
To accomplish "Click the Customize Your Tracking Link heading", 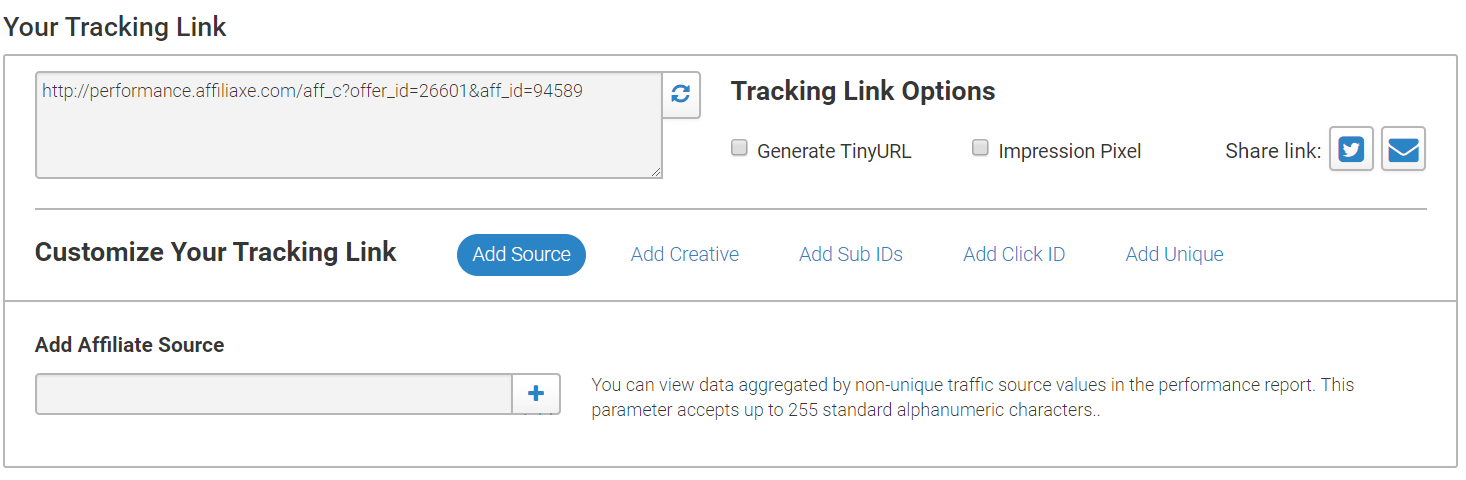I will [x=216, y=252].
